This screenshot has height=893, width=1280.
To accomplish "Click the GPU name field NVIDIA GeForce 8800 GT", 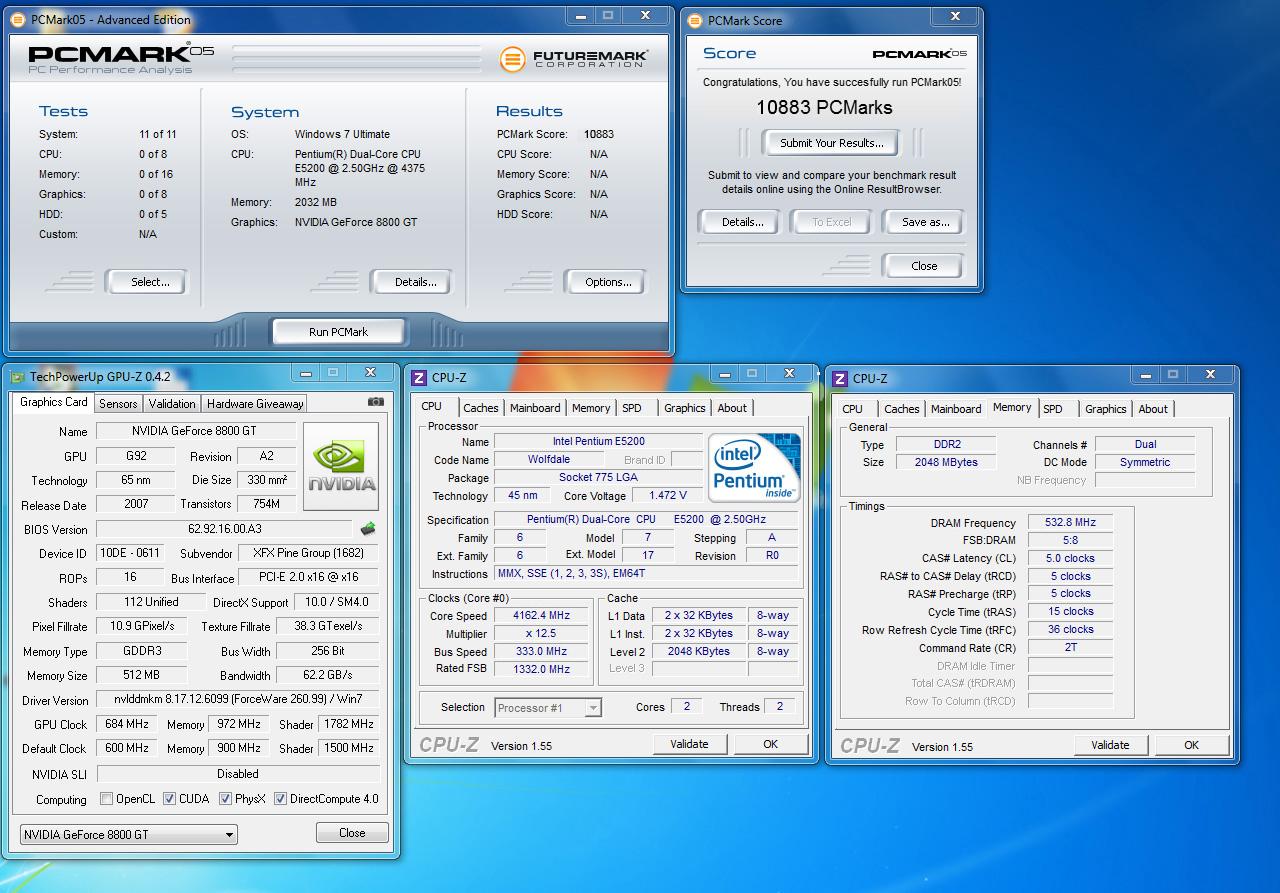I will (x=196, y=431).
